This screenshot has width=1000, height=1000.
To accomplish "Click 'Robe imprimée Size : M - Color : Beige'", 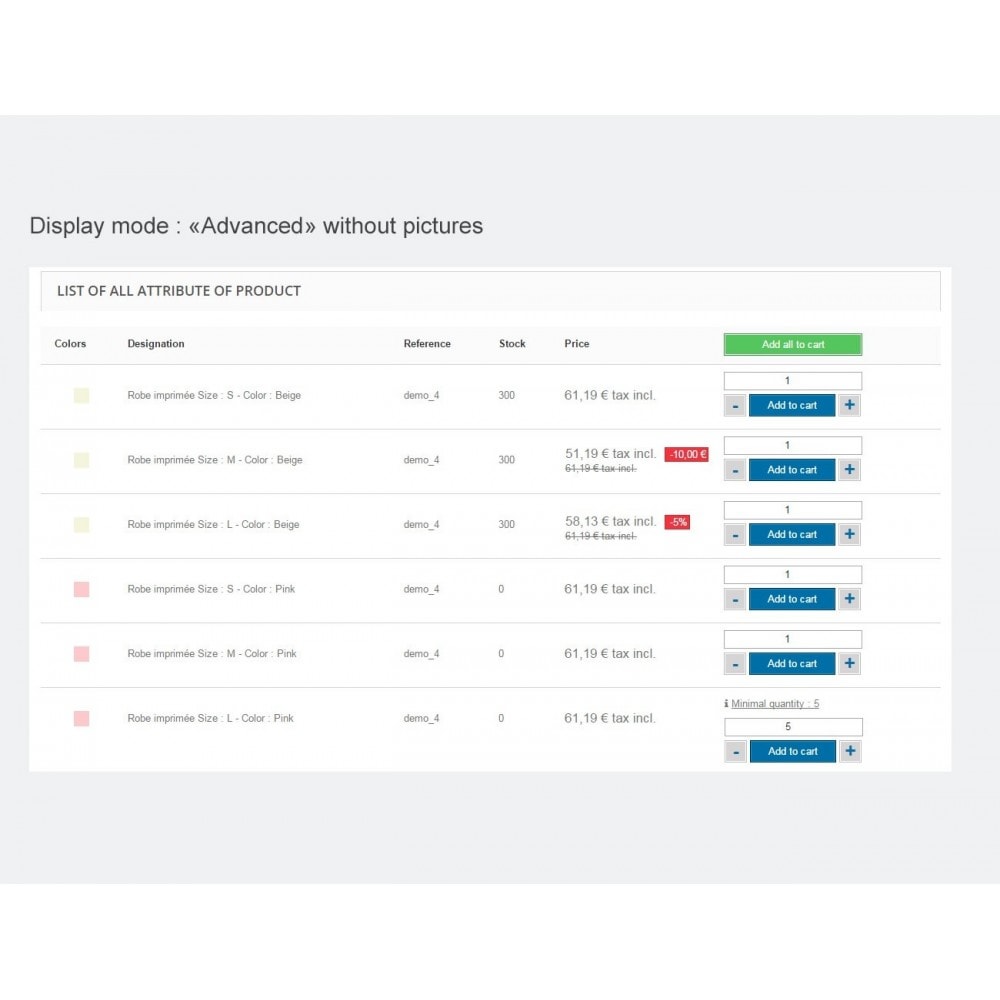I will click(x=215, y=460).
